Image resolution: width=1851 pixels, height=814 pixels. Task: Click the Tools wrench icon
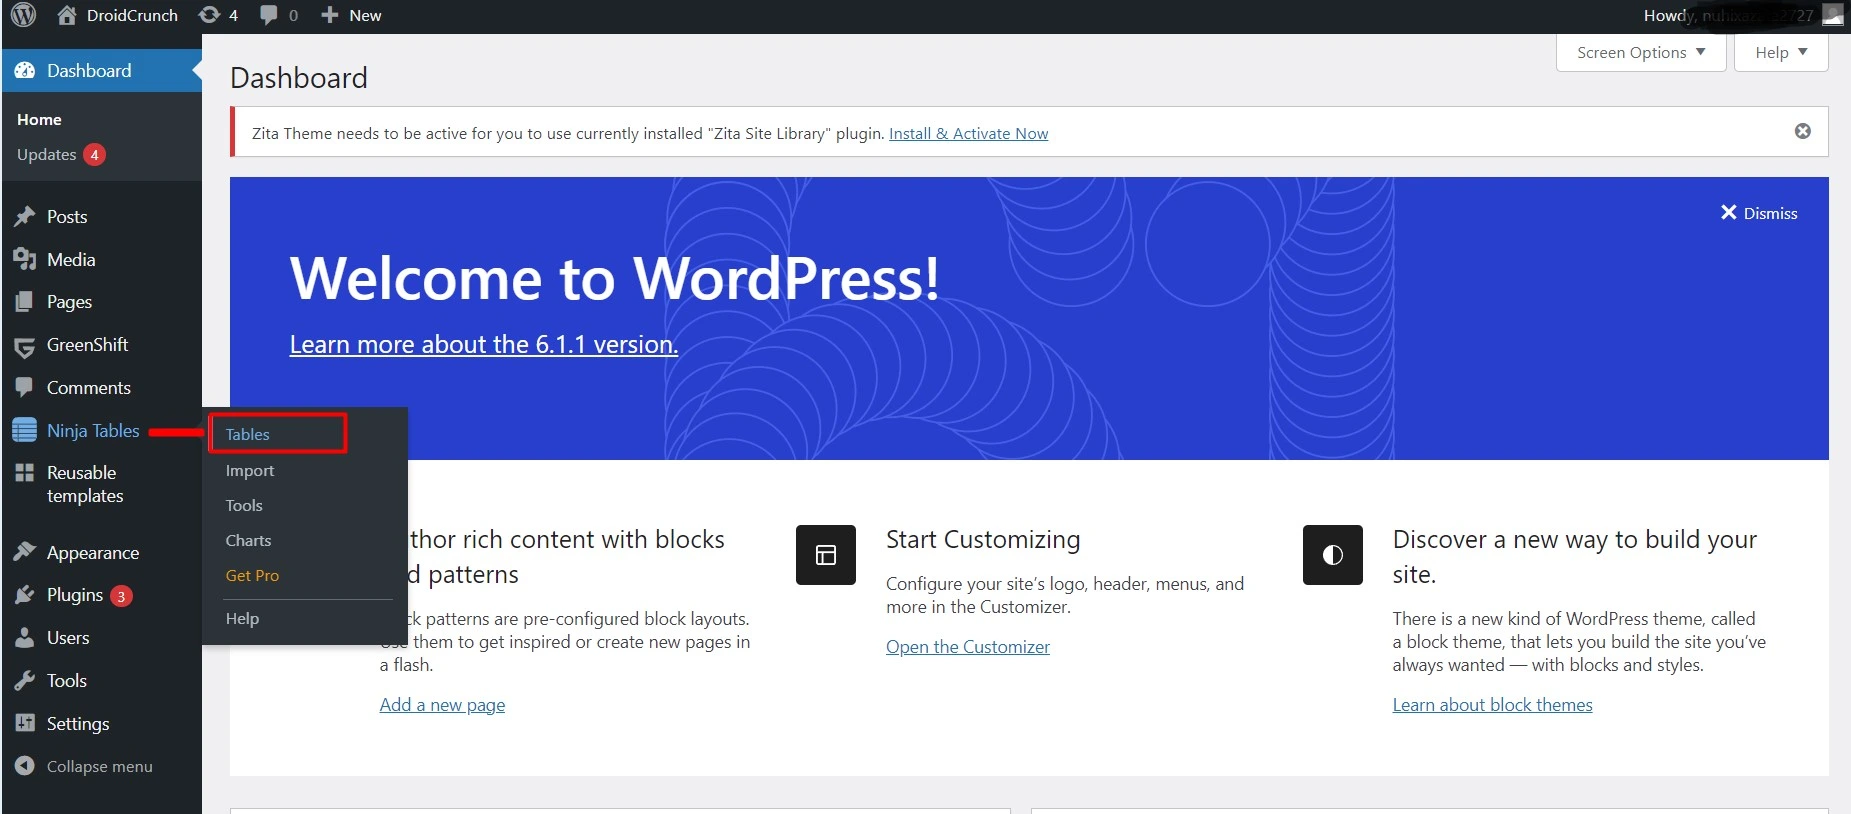25,681
